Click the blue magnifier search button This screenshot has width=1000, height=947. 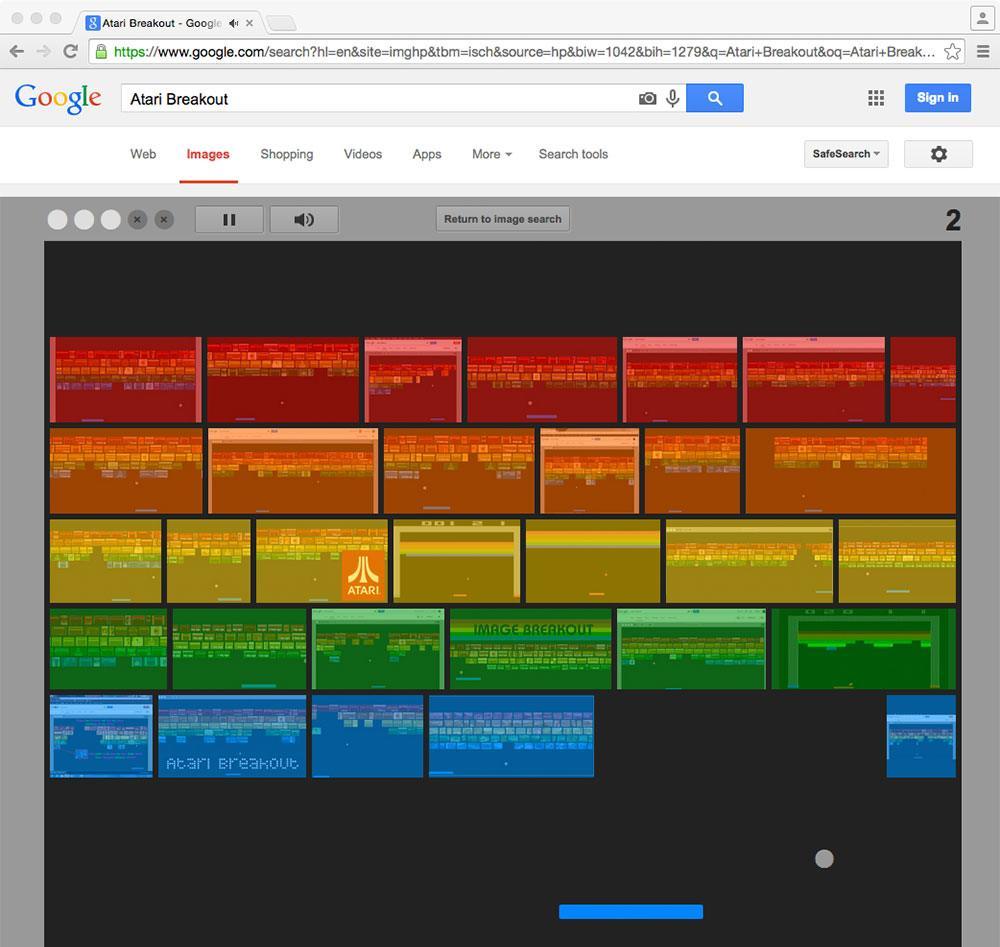715,98
